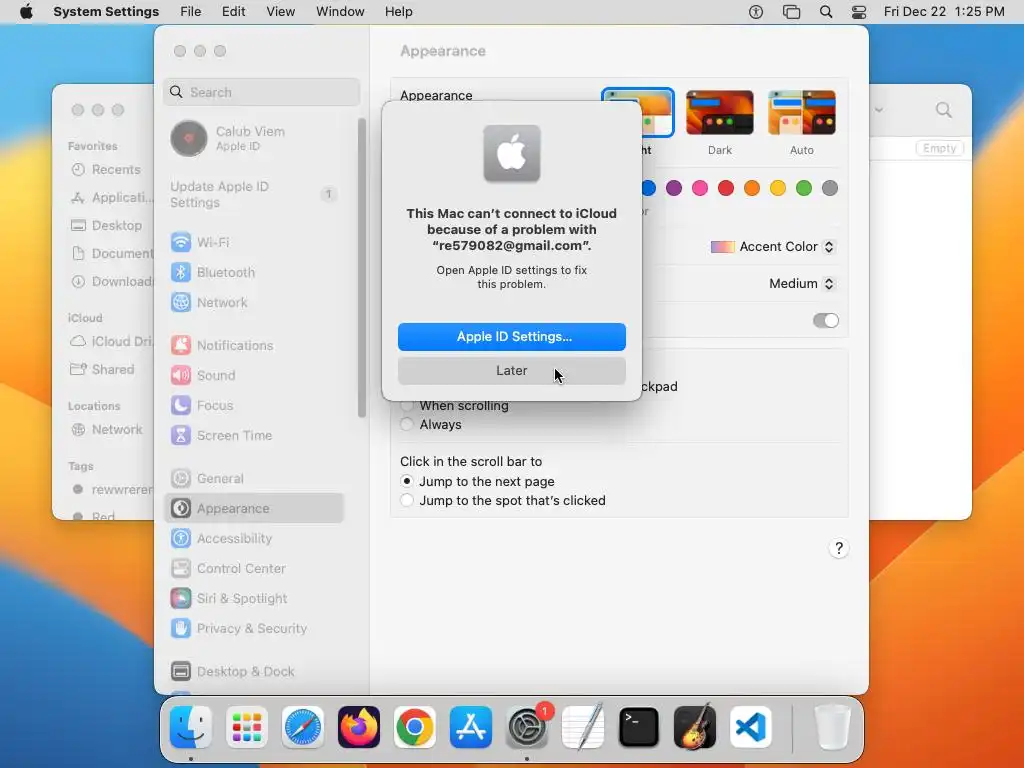The width and height of the screenshot is (1024, 768).
Task: Open Launchpad from the Dock
Action: (247, 727)
